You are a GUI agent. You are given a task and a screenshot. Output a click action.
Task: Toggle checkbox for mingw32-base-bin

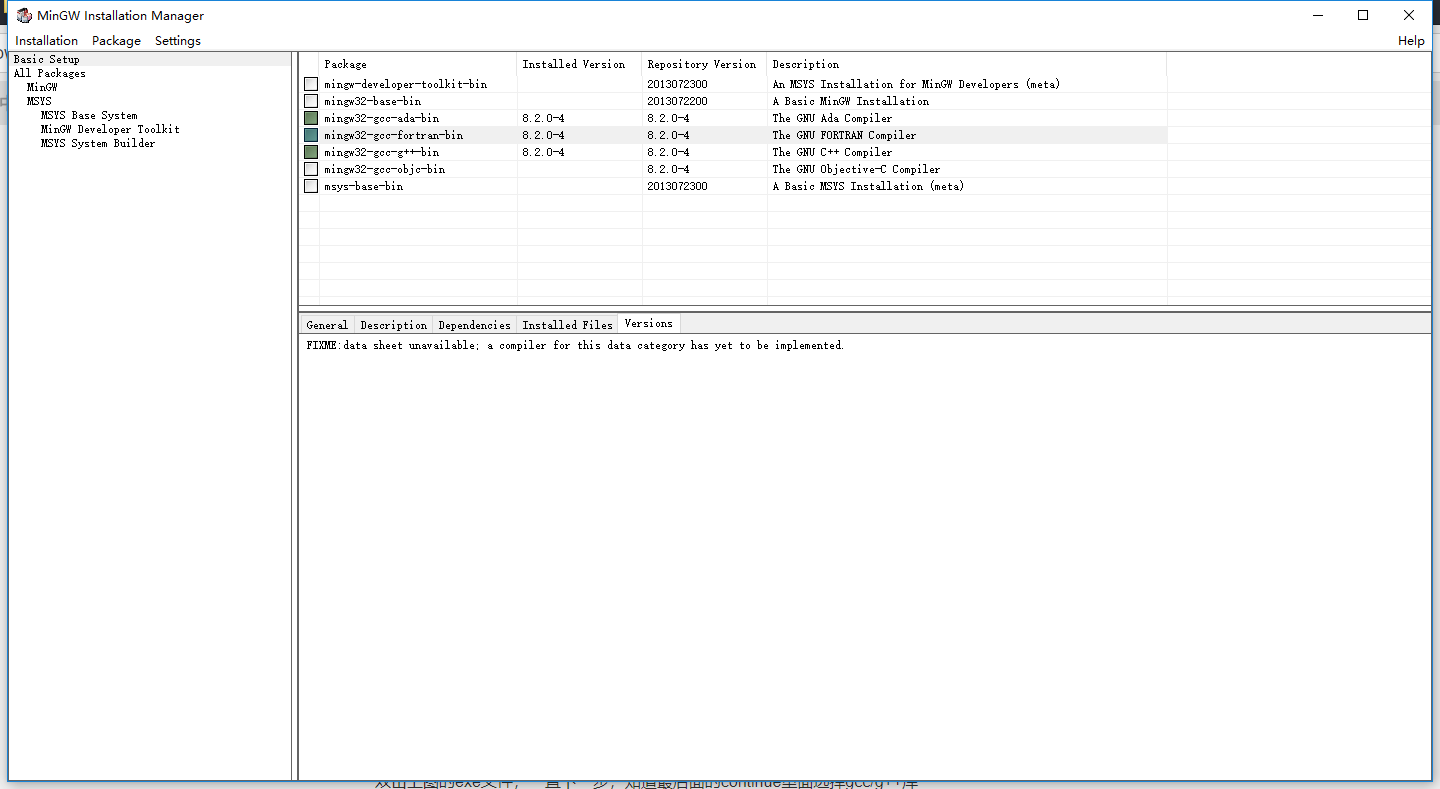pos(311,101)
